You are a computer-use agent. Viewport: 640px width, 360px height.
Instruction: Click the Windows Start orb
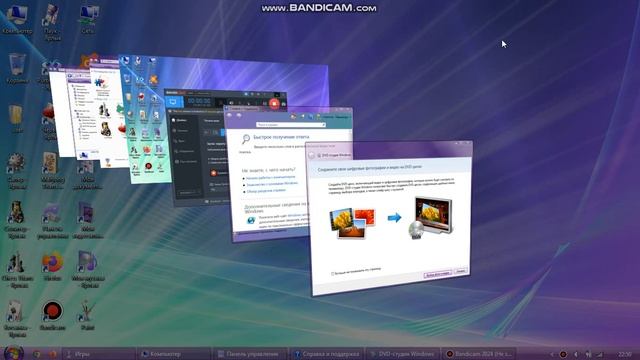click(13, 353)
